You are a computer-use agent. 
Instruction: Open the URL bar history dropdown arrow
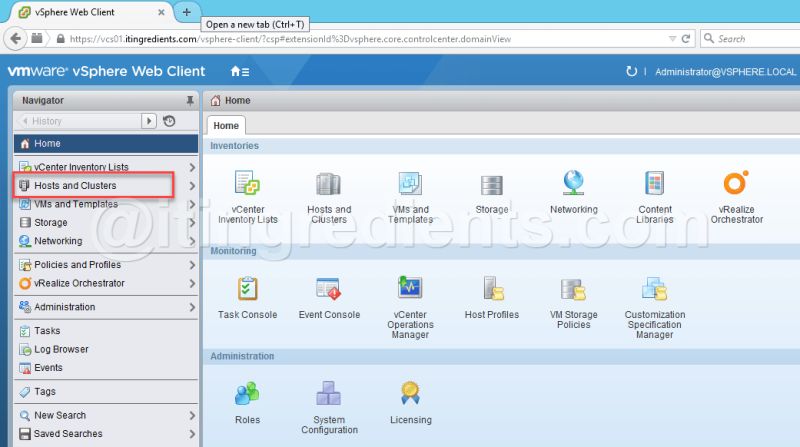pos(672,39)
